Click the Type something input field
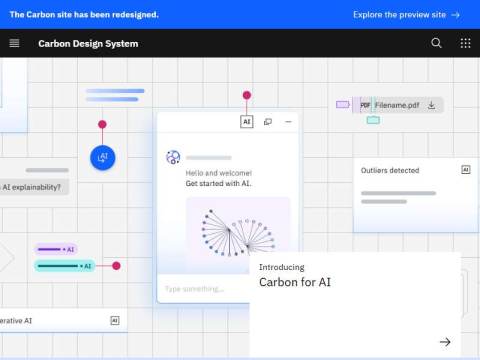This screenshot has height=360, width=480. point(203,289)
